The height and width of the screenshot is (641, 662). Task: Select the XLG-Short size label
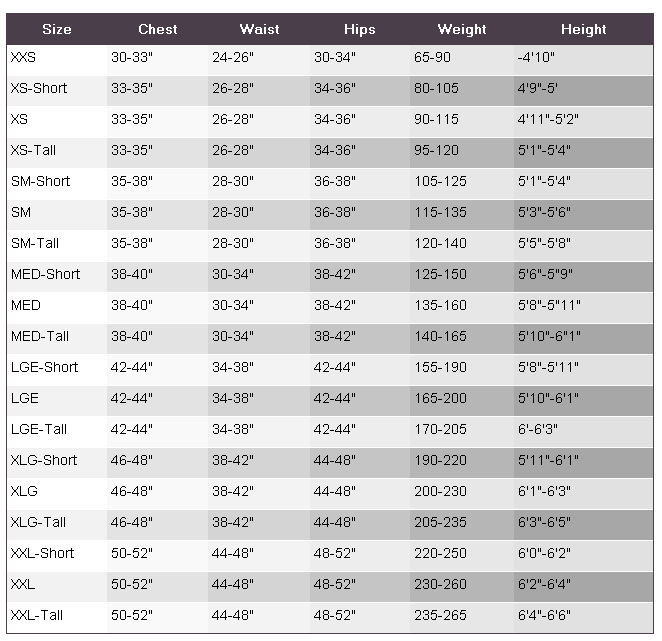(44, 460)
